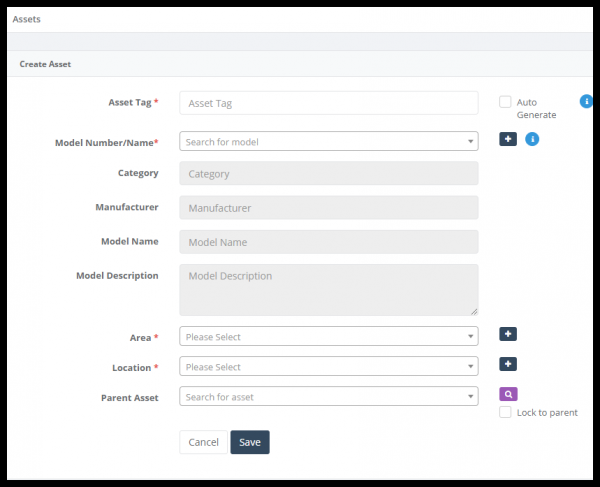Click the Assets breadcrumb text
This screenshot has width=600, height=487.
(x=26, y=19)
